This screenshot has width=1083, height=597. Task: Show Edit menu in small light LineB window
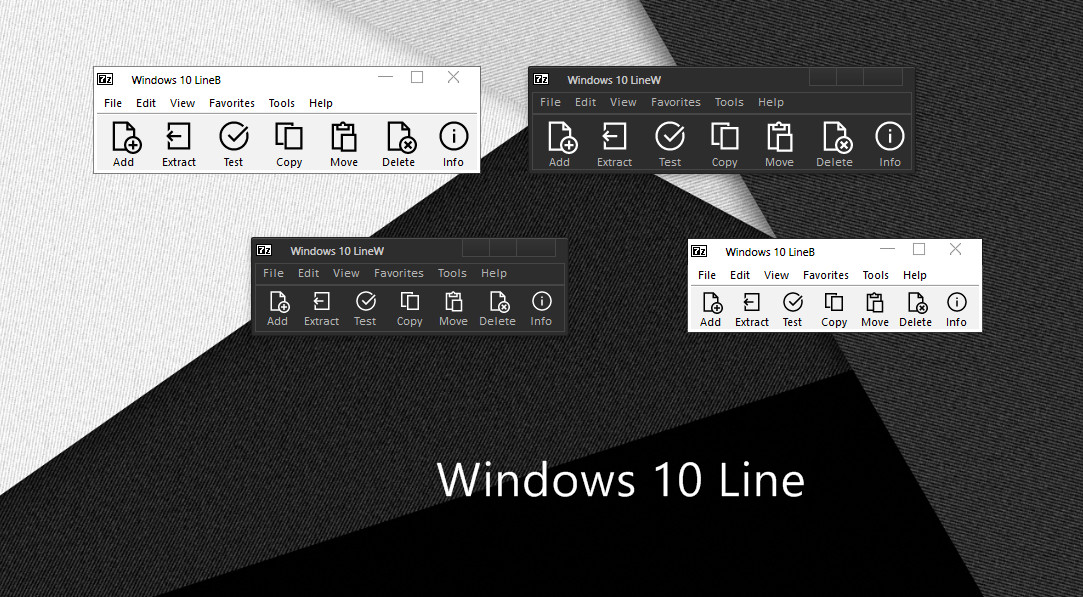click(740, 275)
